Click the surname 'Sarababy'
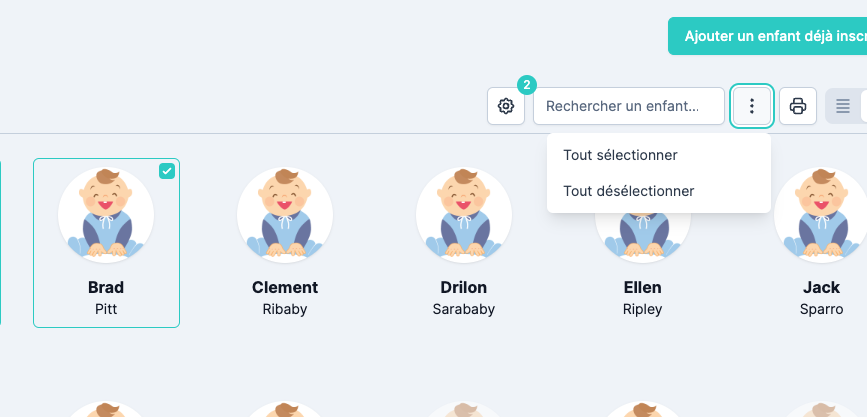The image size is (867, 417). 464,309
